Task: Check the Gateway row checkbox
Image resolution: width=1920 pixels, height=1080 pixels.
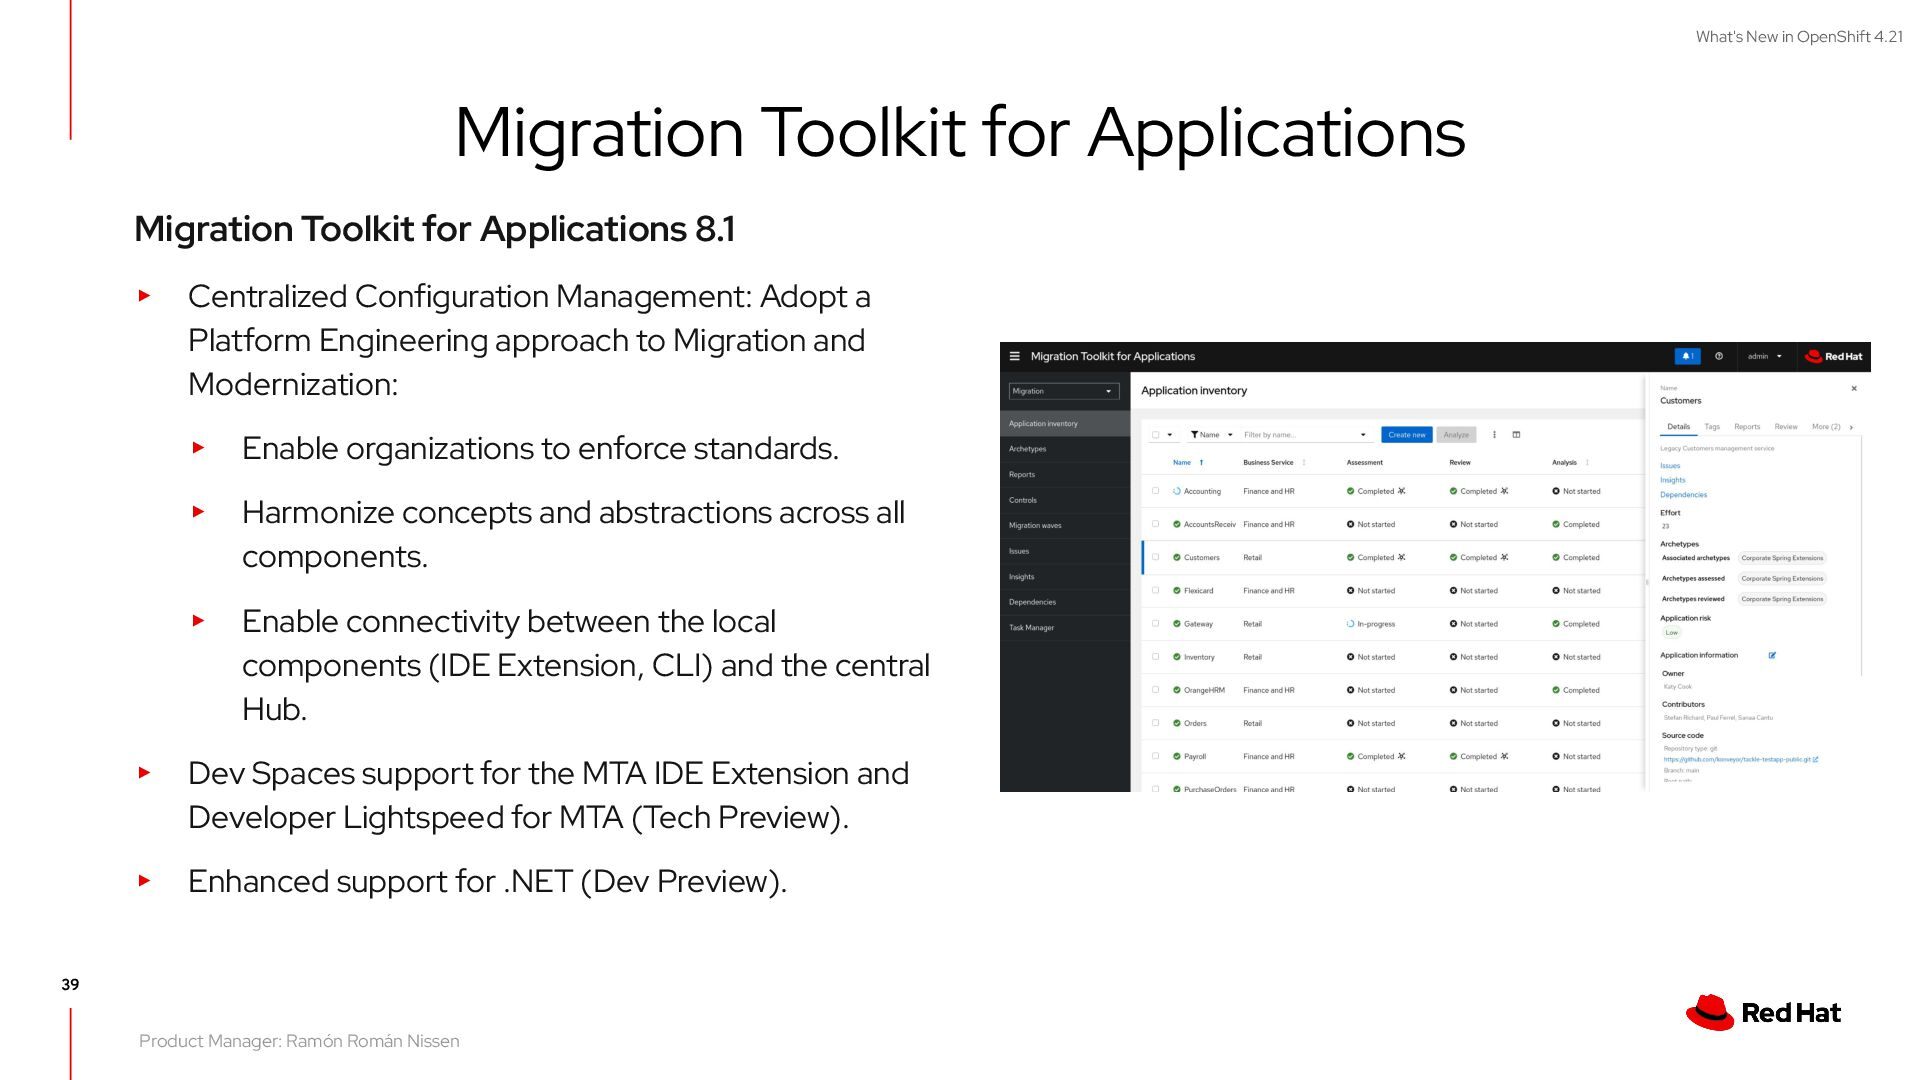Action: (1155, 624)
